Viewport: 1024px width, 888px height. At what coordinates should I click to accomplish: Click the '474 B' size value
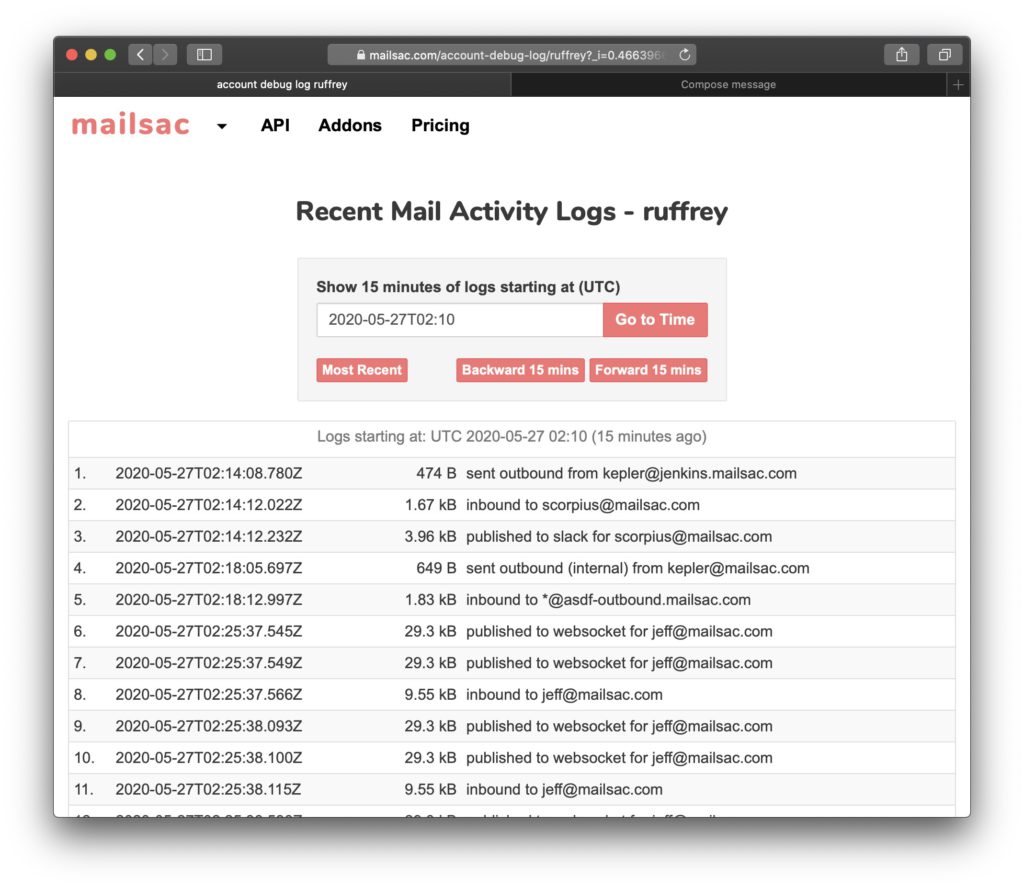click(x=436, y=473)
